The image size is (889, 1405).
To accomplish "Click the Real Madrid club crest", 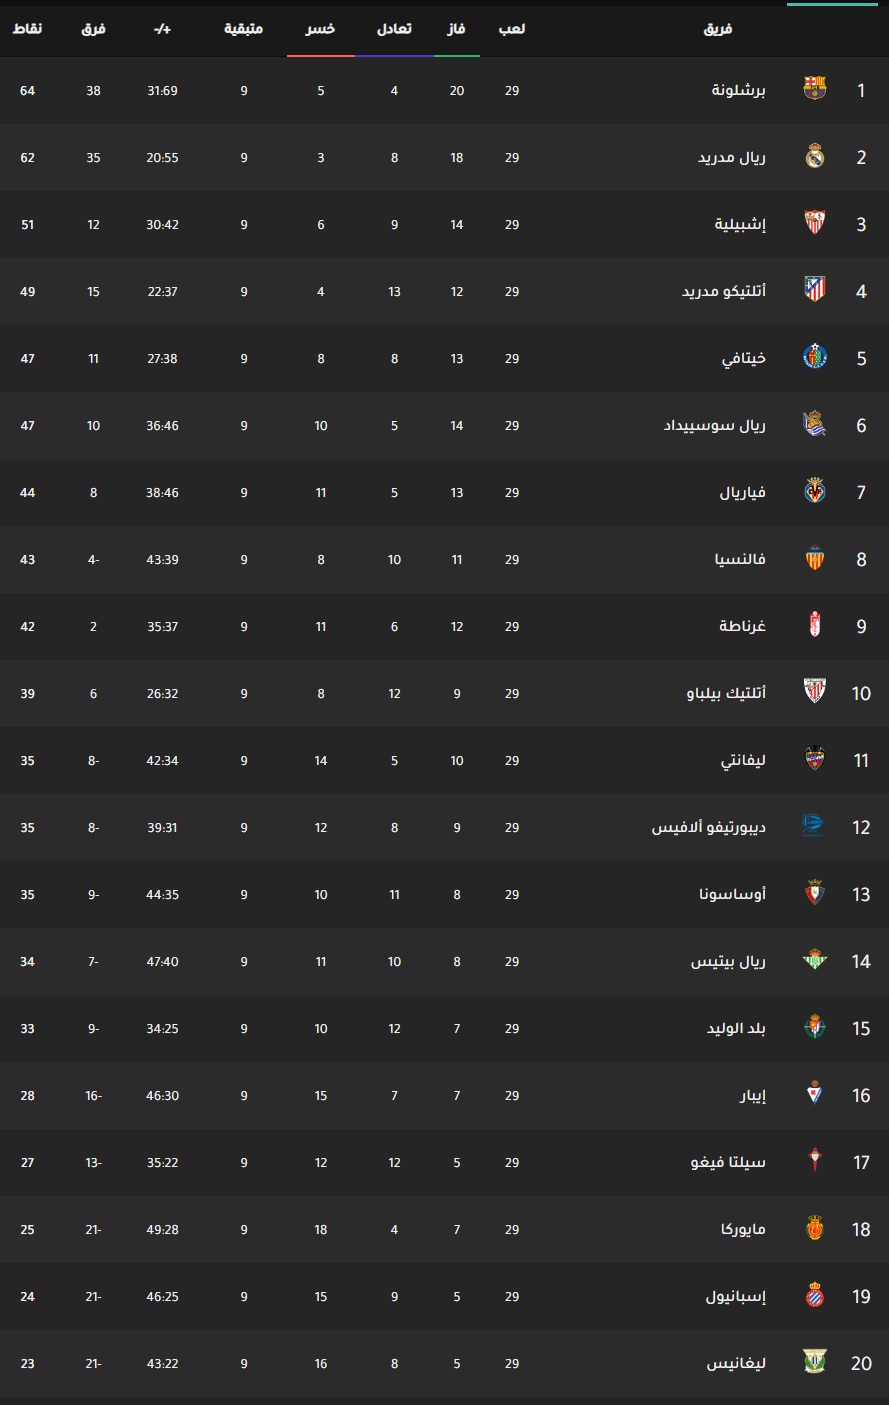I will 815,157.
